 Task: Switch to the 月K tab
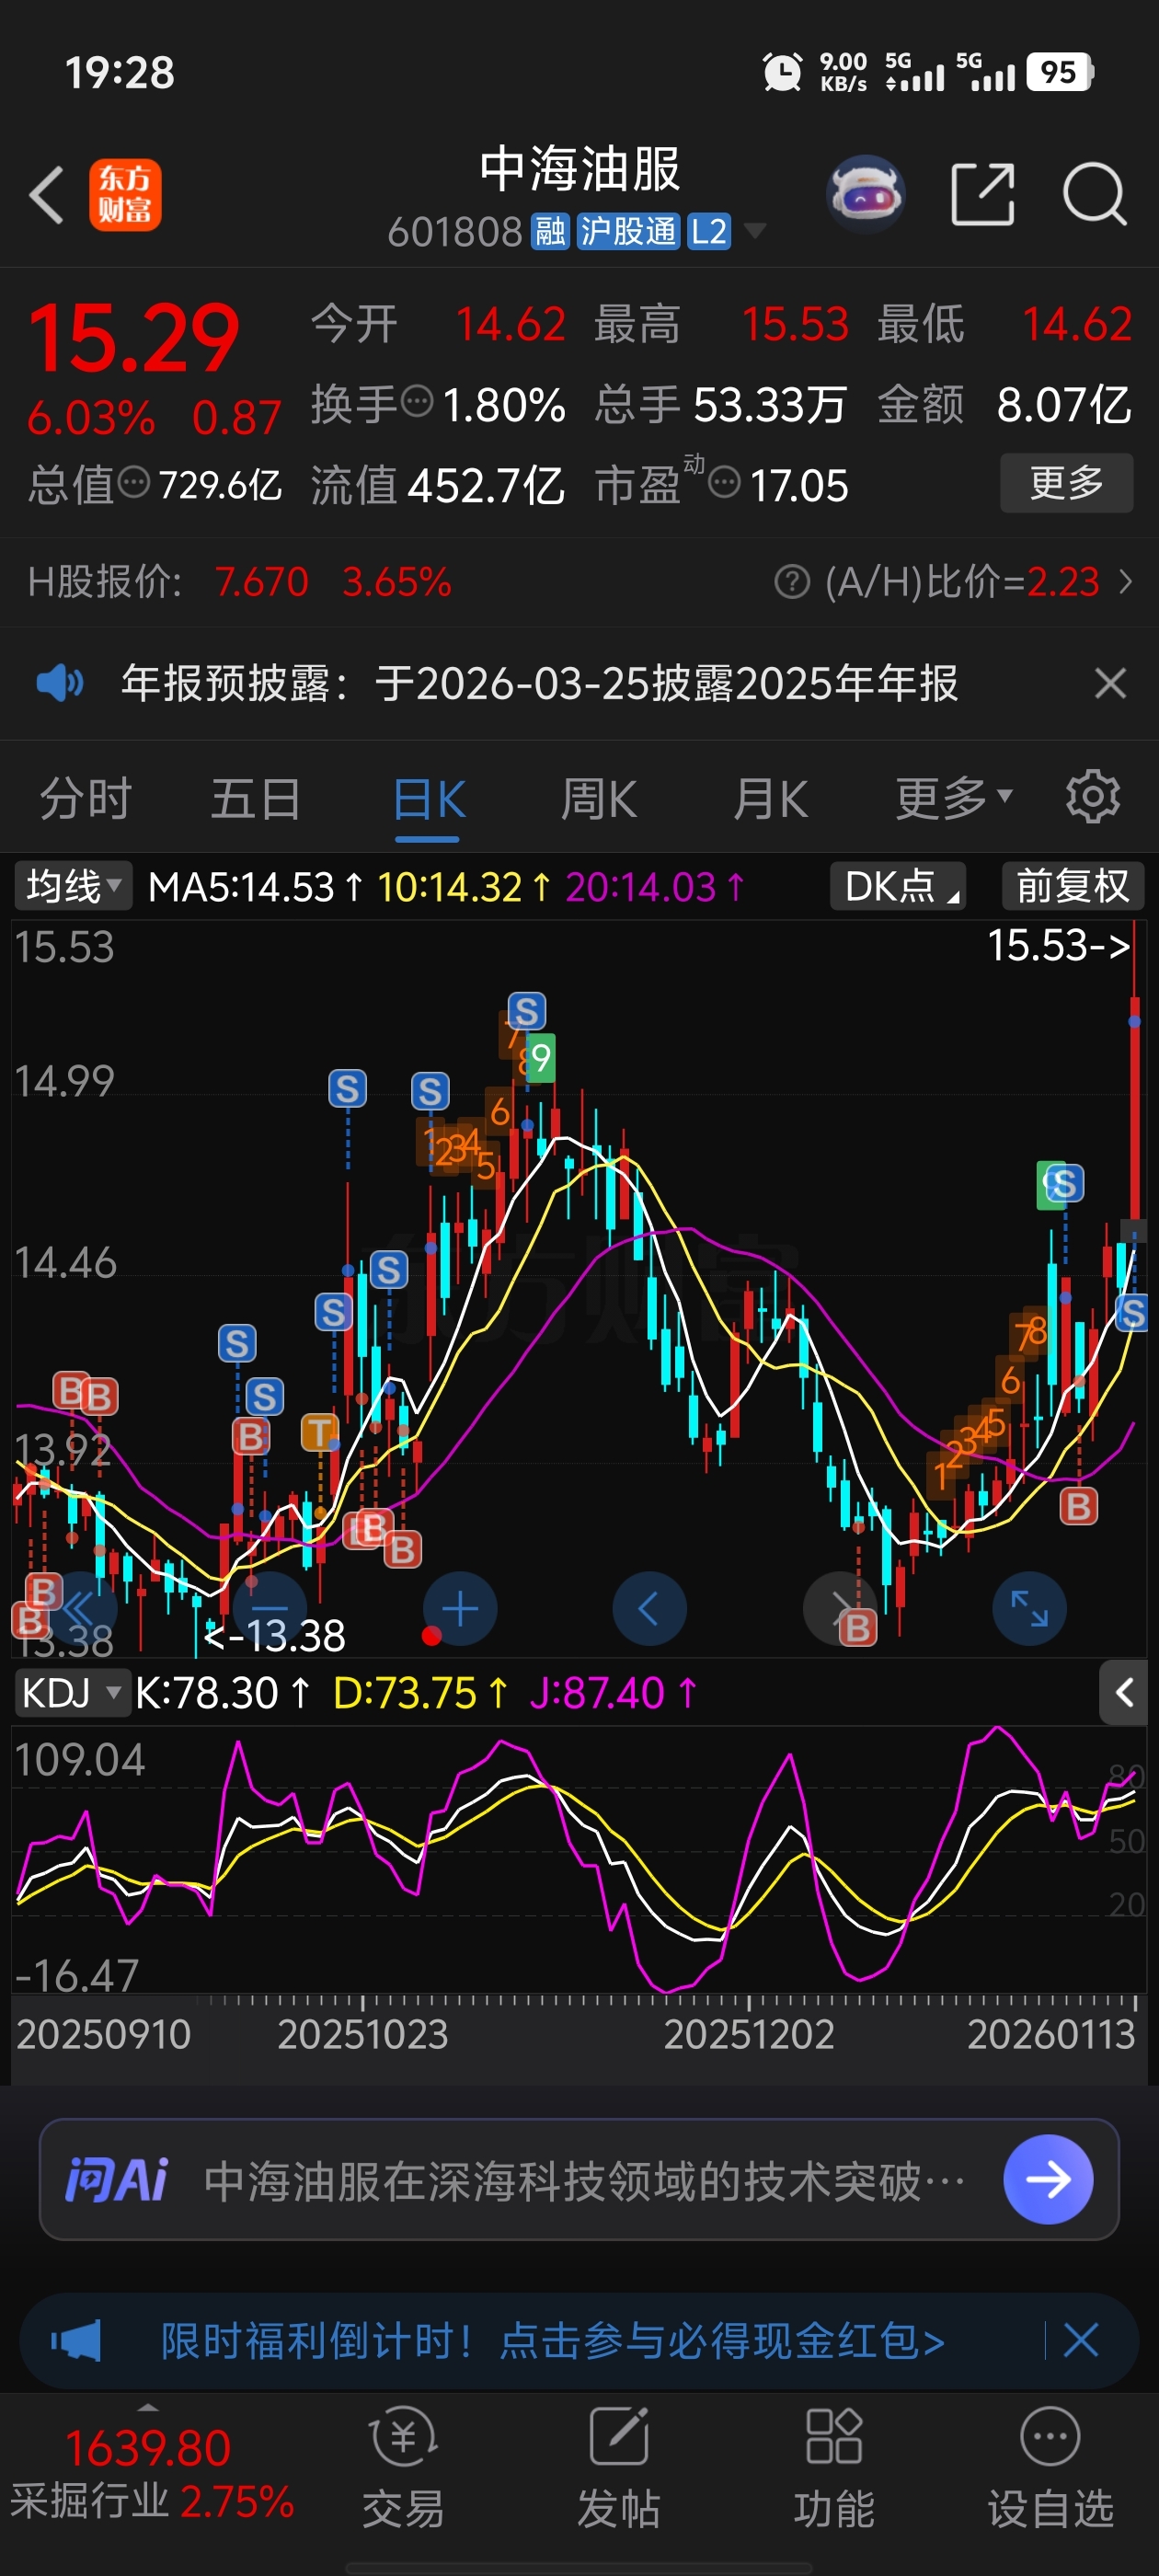(x=770, y=799)
